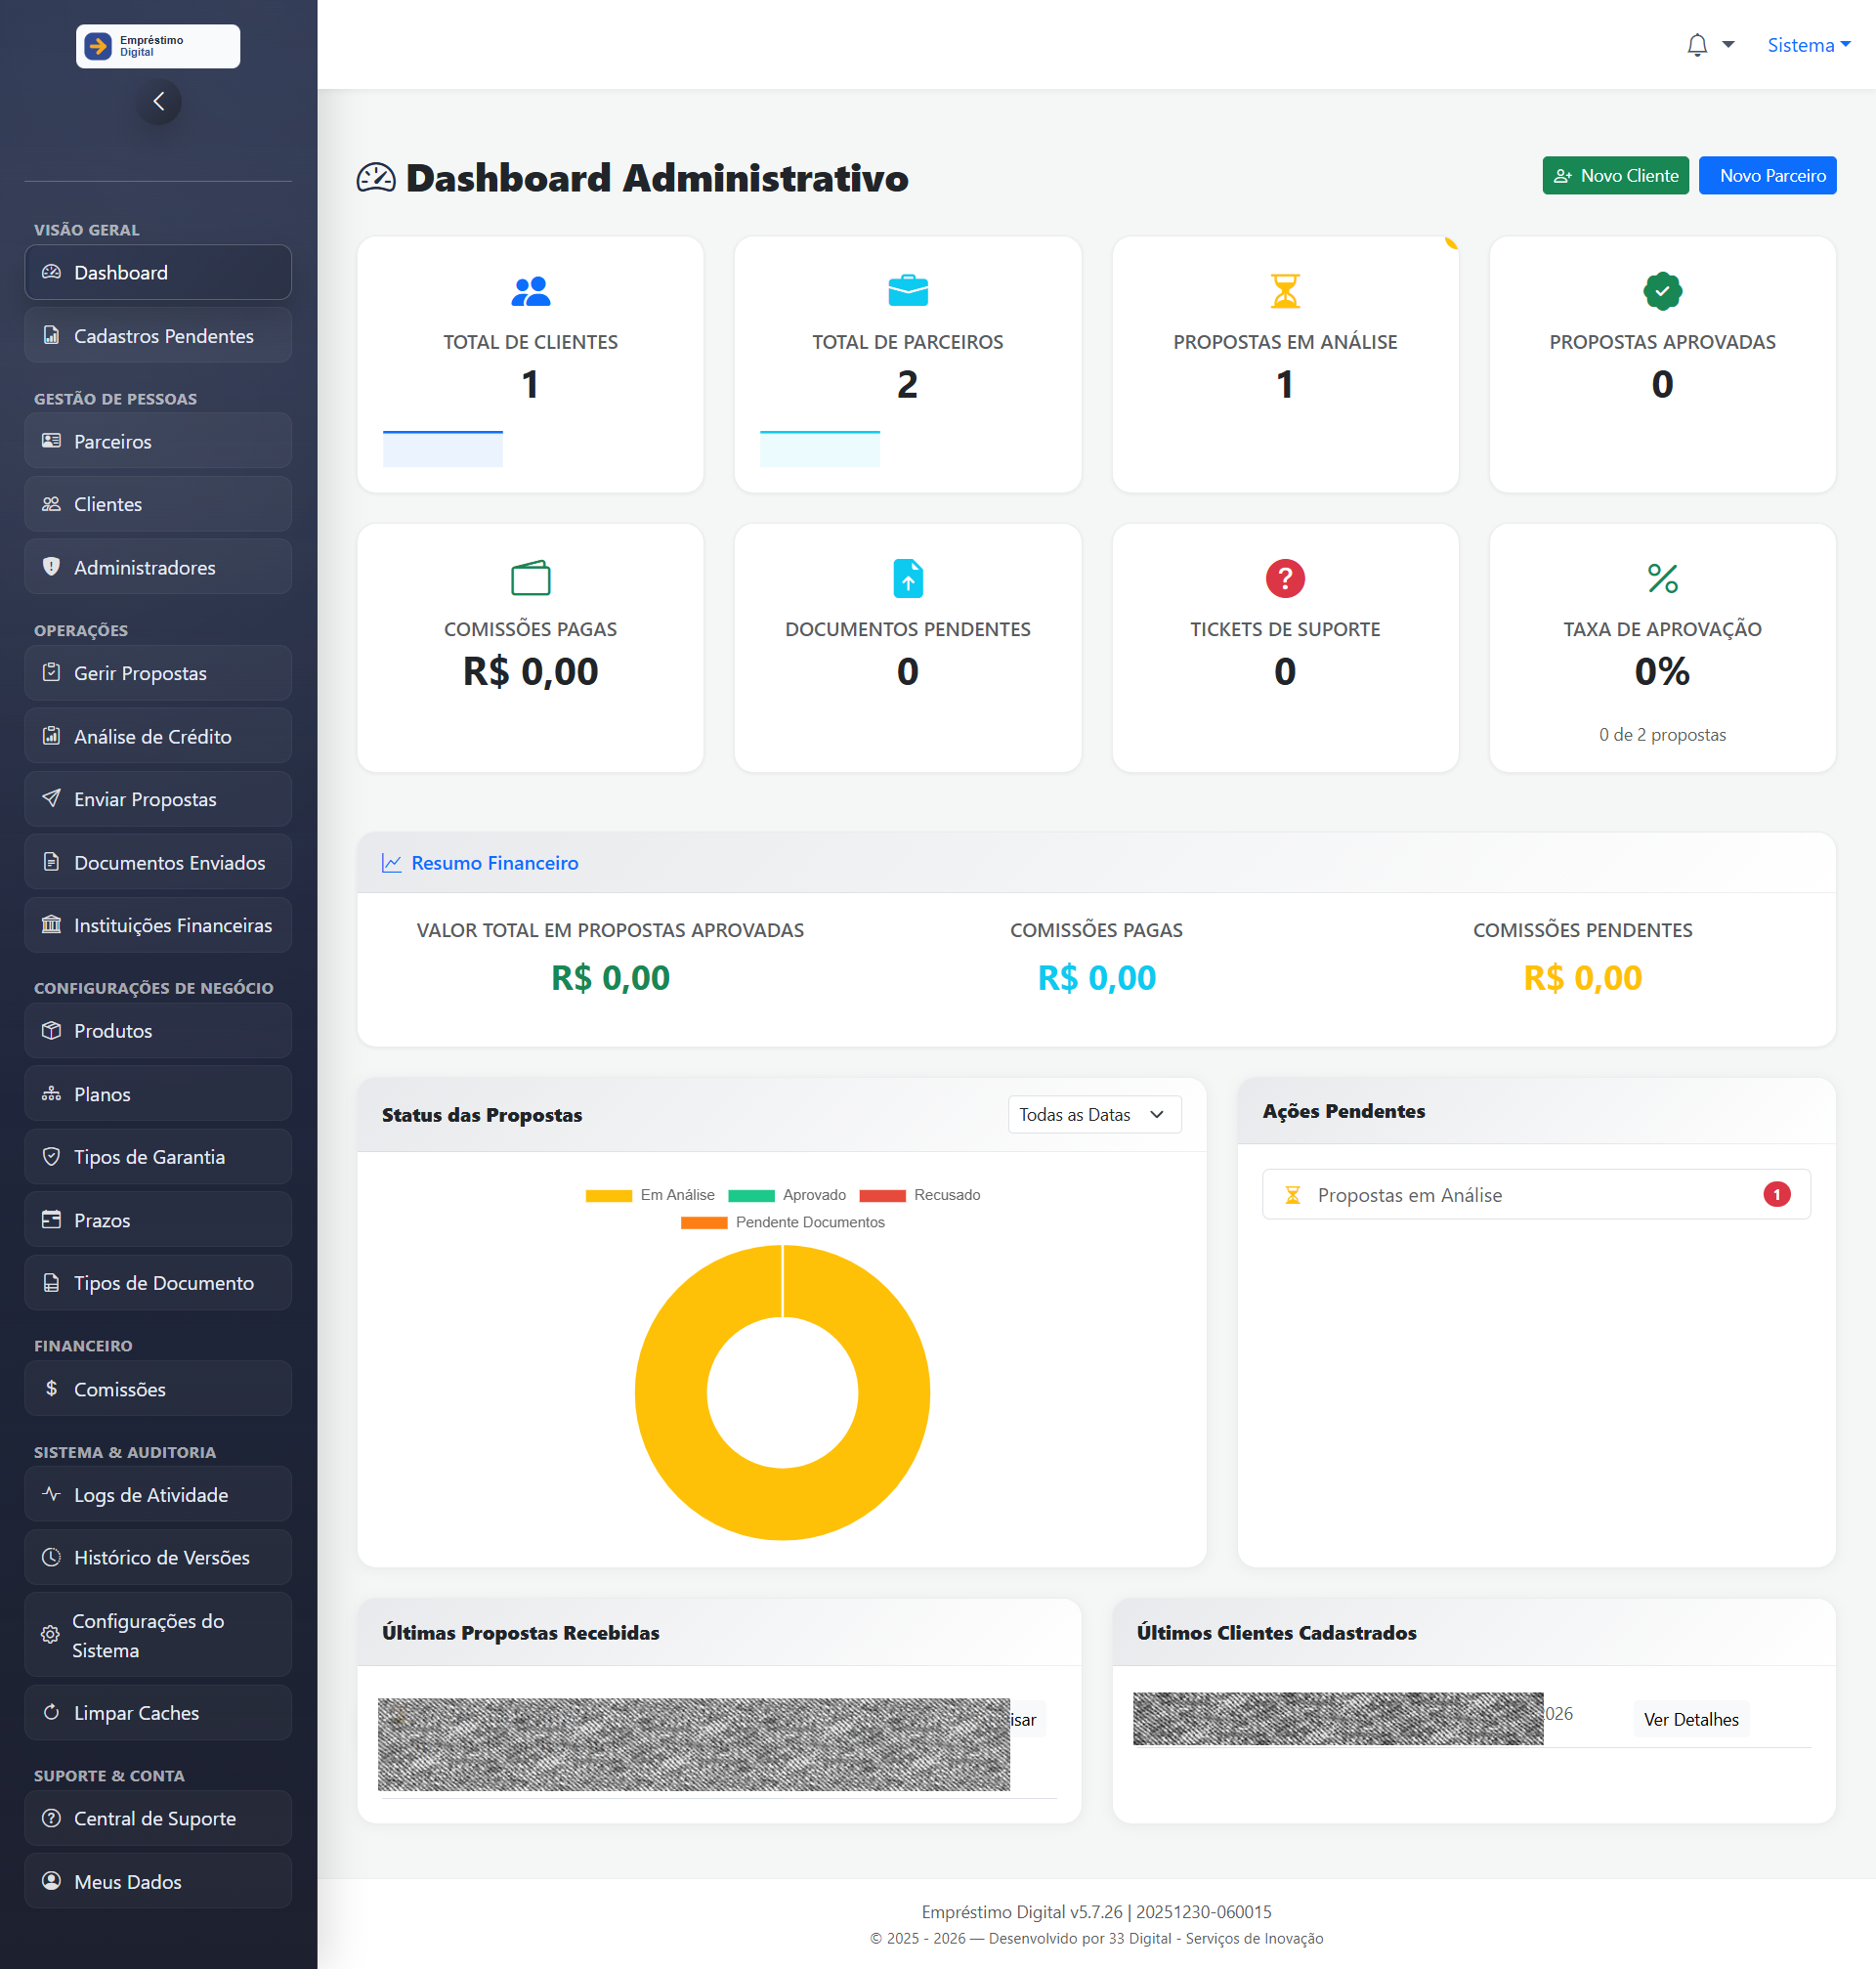The height and width of the screenshot is (1969, 1876).
Task: Click the Propostas Aprovadas check badge icon
Action: pyautogui.click(x=1662, y=291)
